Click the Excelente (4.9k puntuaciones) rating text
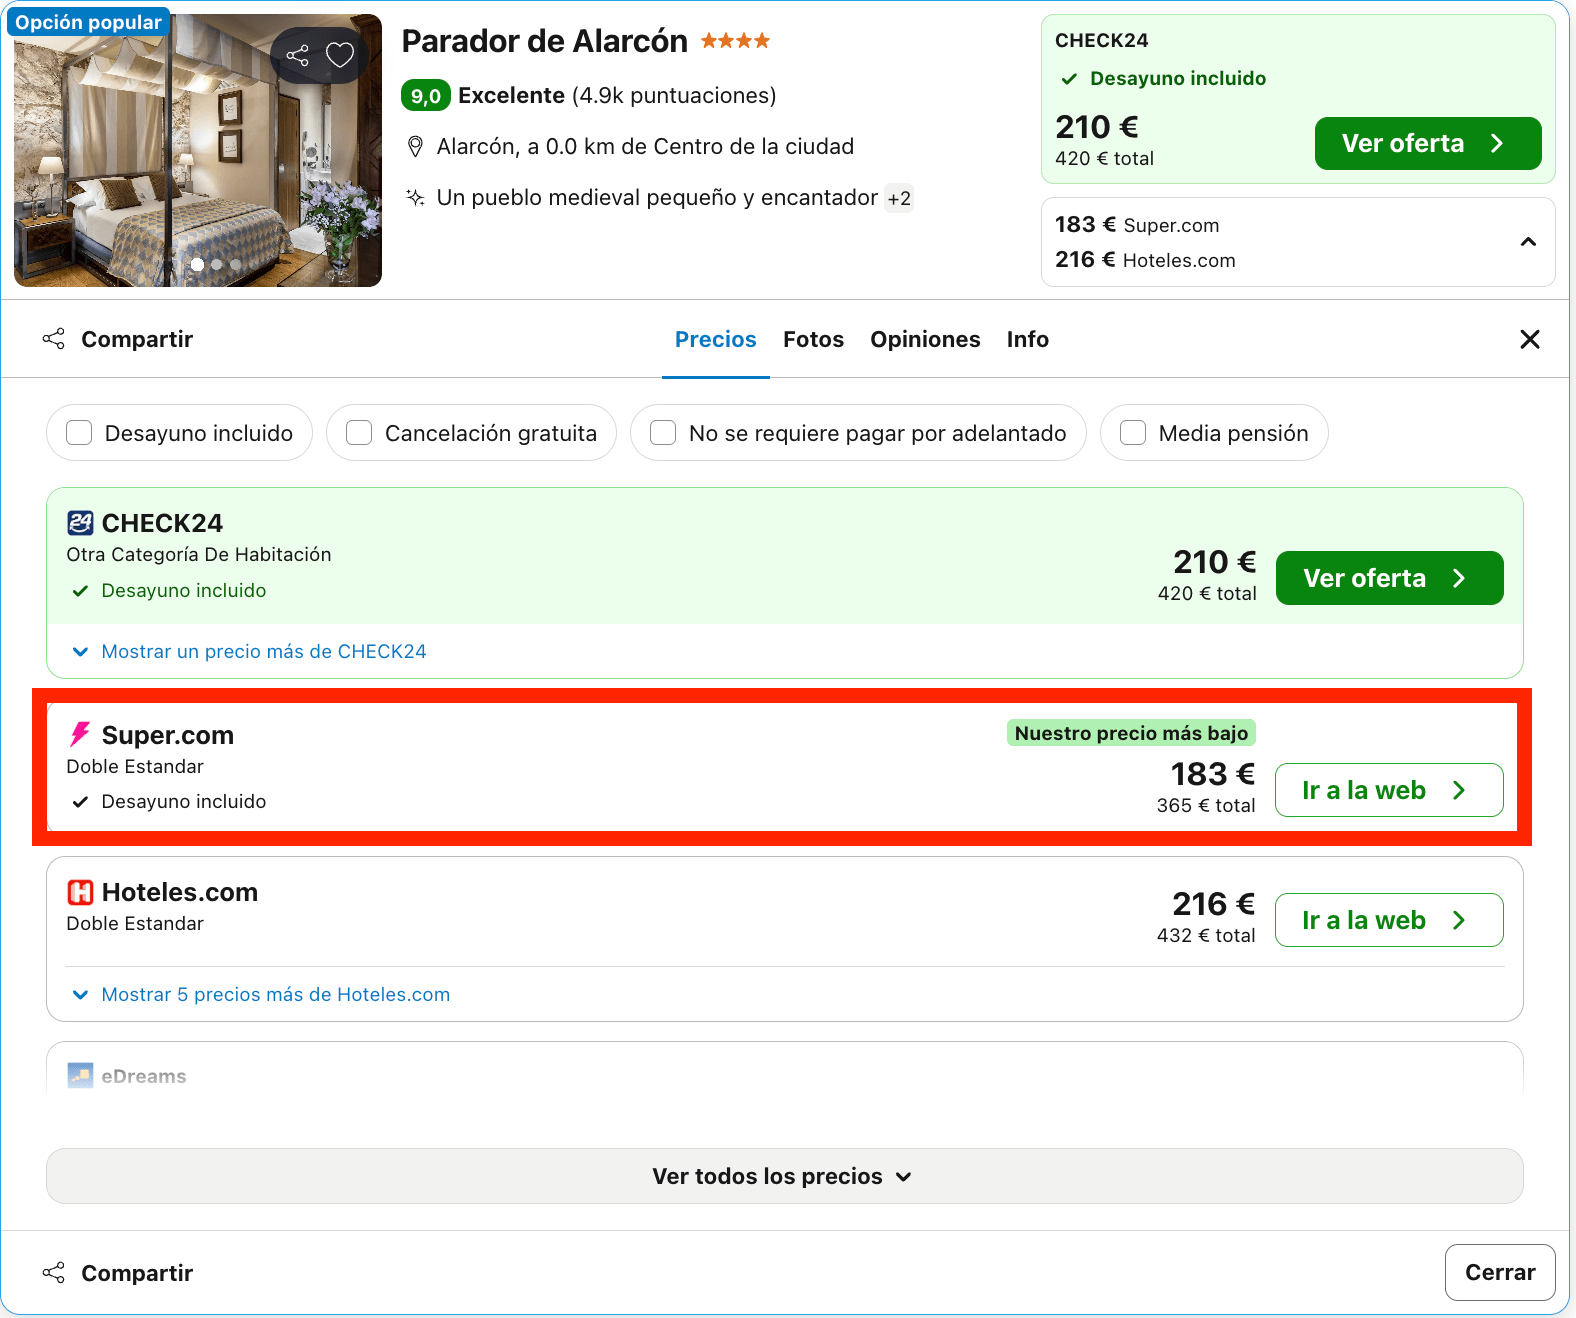Image resolution: width=1576 pixels, height=1318 pixels. [617, 96]
